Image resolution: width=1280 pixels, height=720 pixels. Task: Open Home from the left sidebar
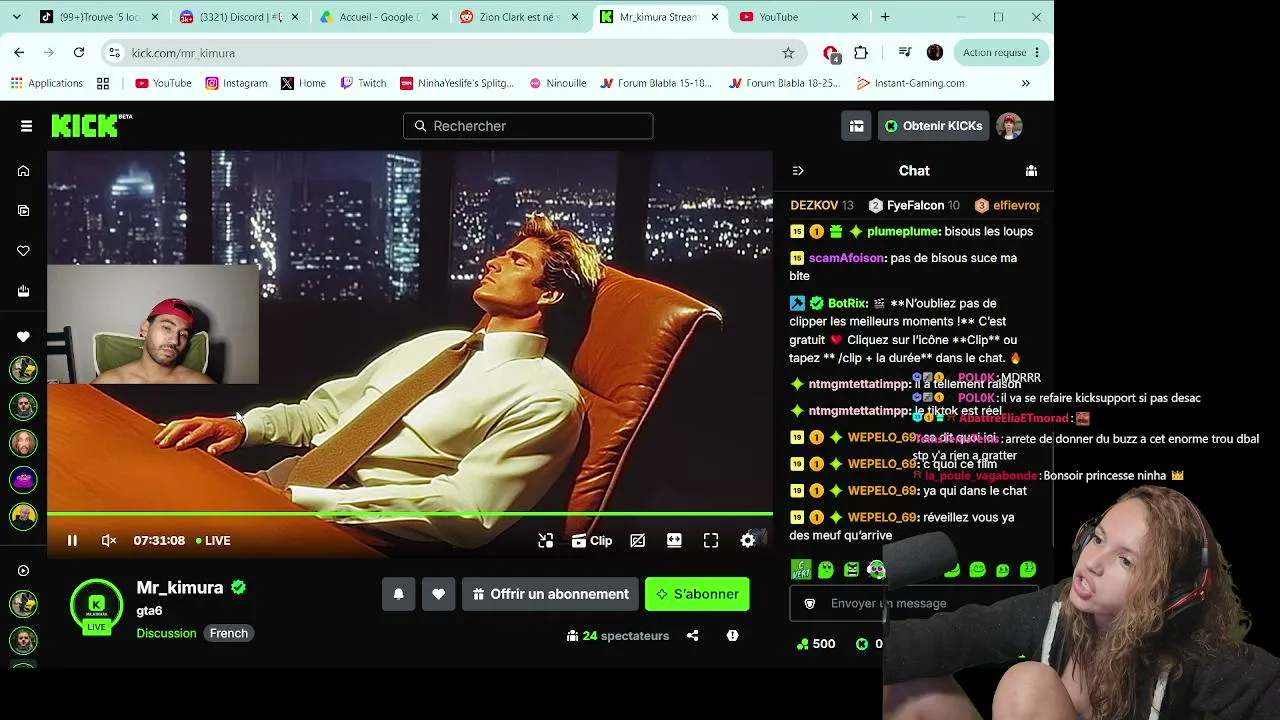(x=23, y=171)
